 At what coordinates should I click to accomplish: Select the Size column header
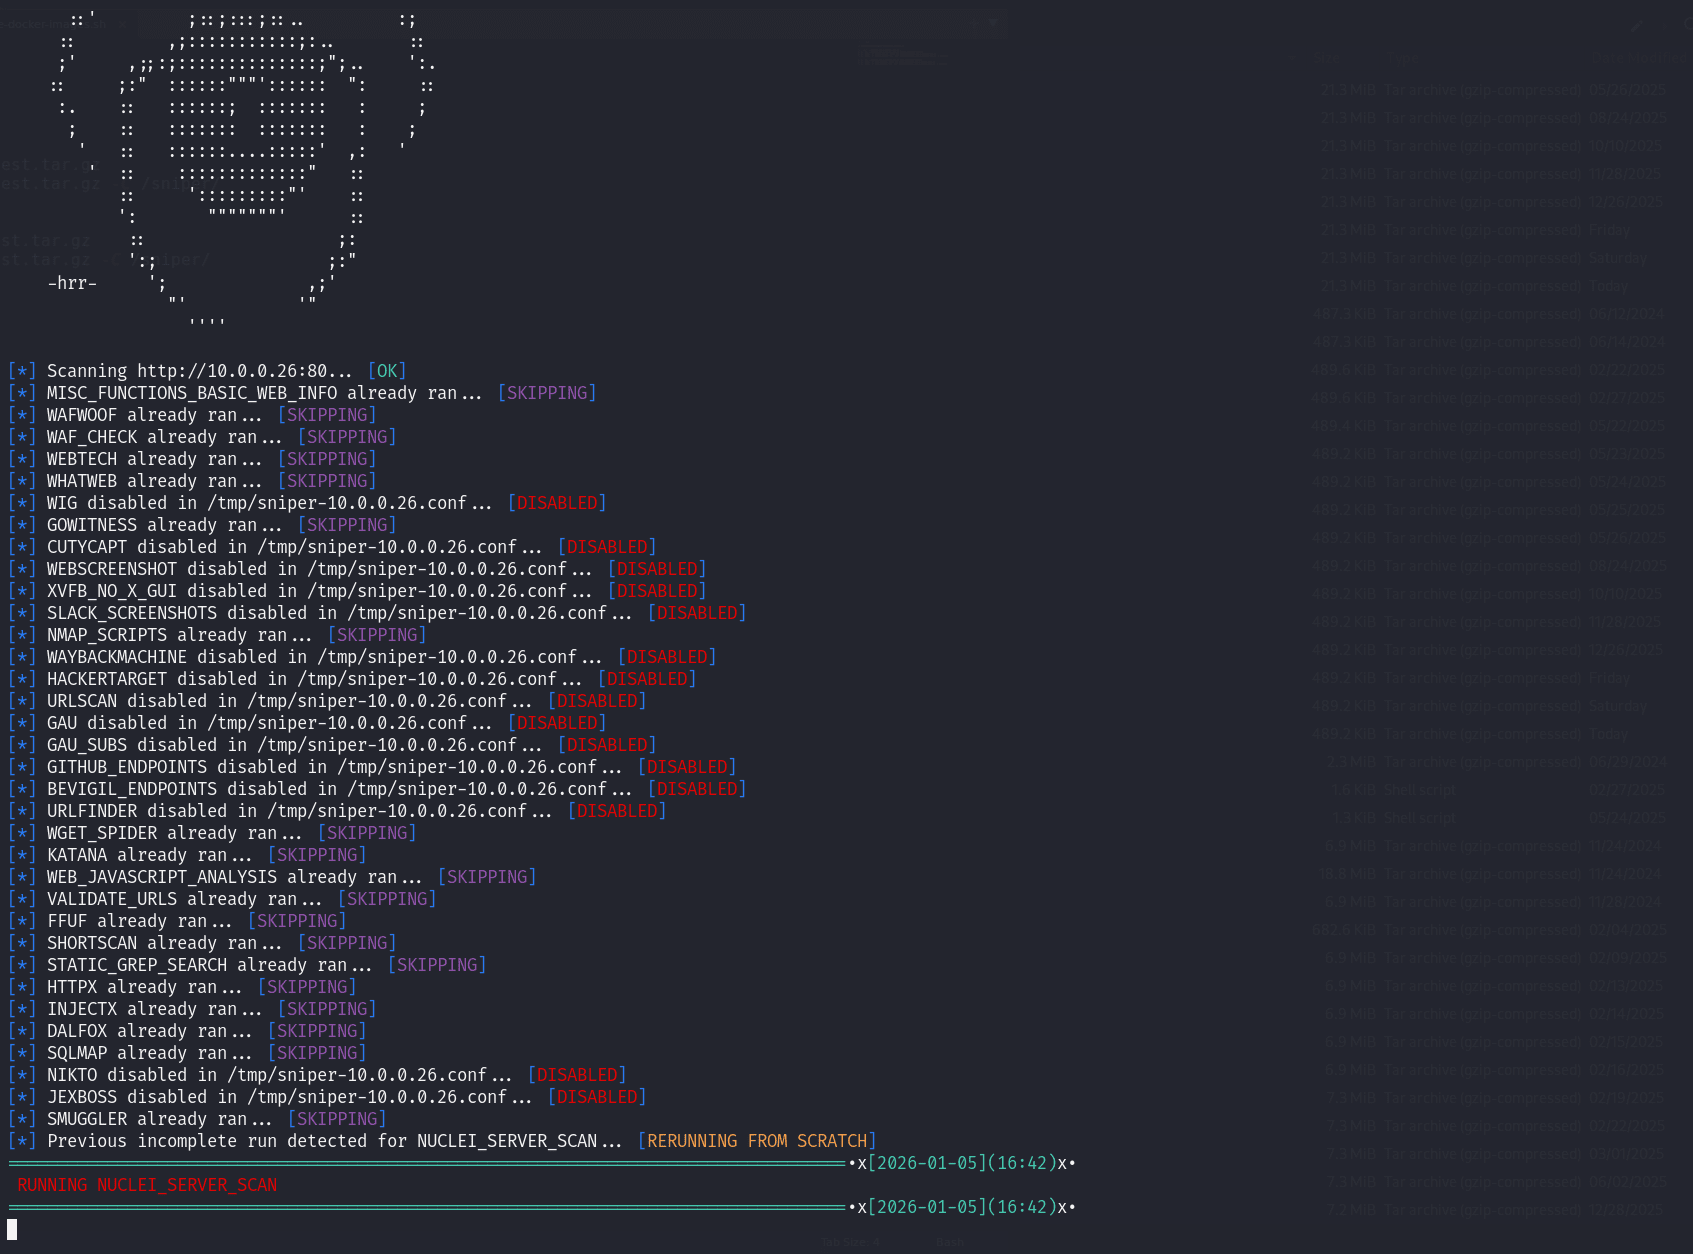click(1326, 58)
